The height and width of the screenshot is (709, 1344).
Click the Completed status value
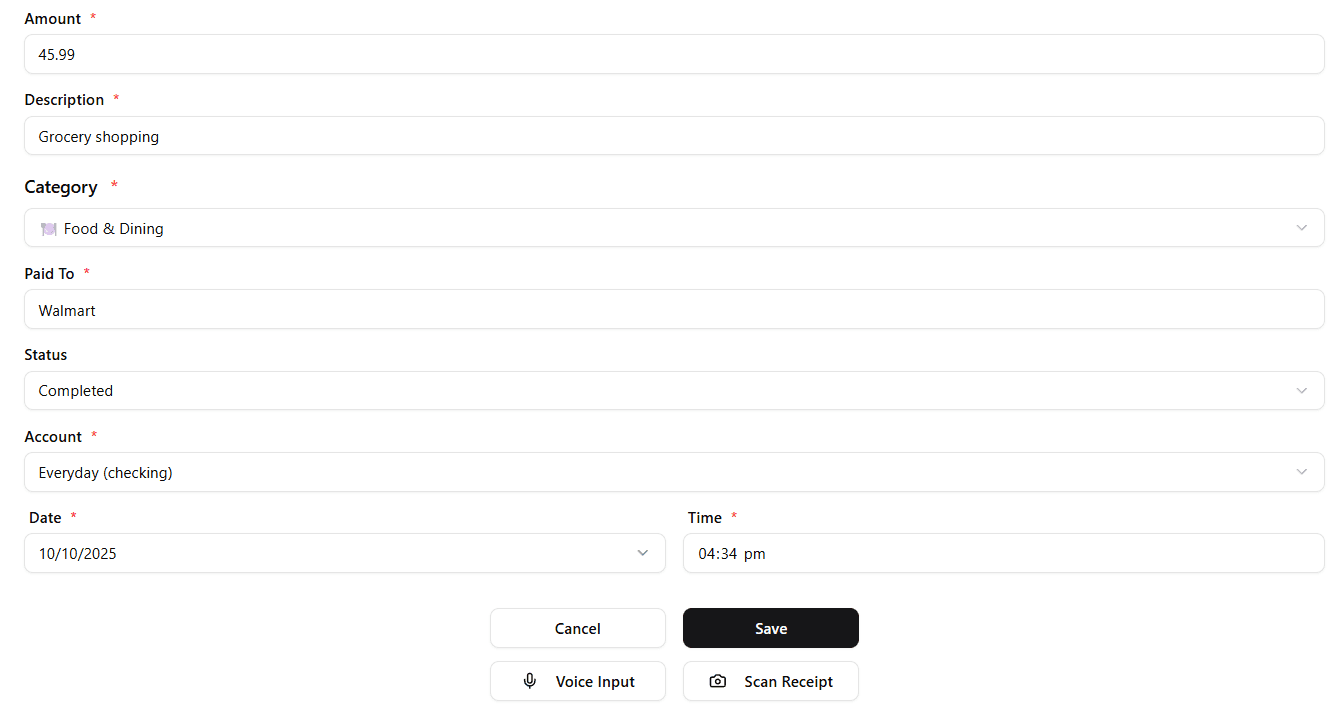coord(76,391)
